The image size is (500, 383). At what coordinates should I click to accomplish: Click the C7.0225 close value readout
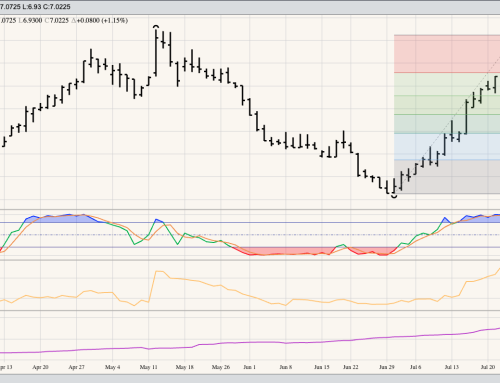pyautogui.click(x=57, y=20)
